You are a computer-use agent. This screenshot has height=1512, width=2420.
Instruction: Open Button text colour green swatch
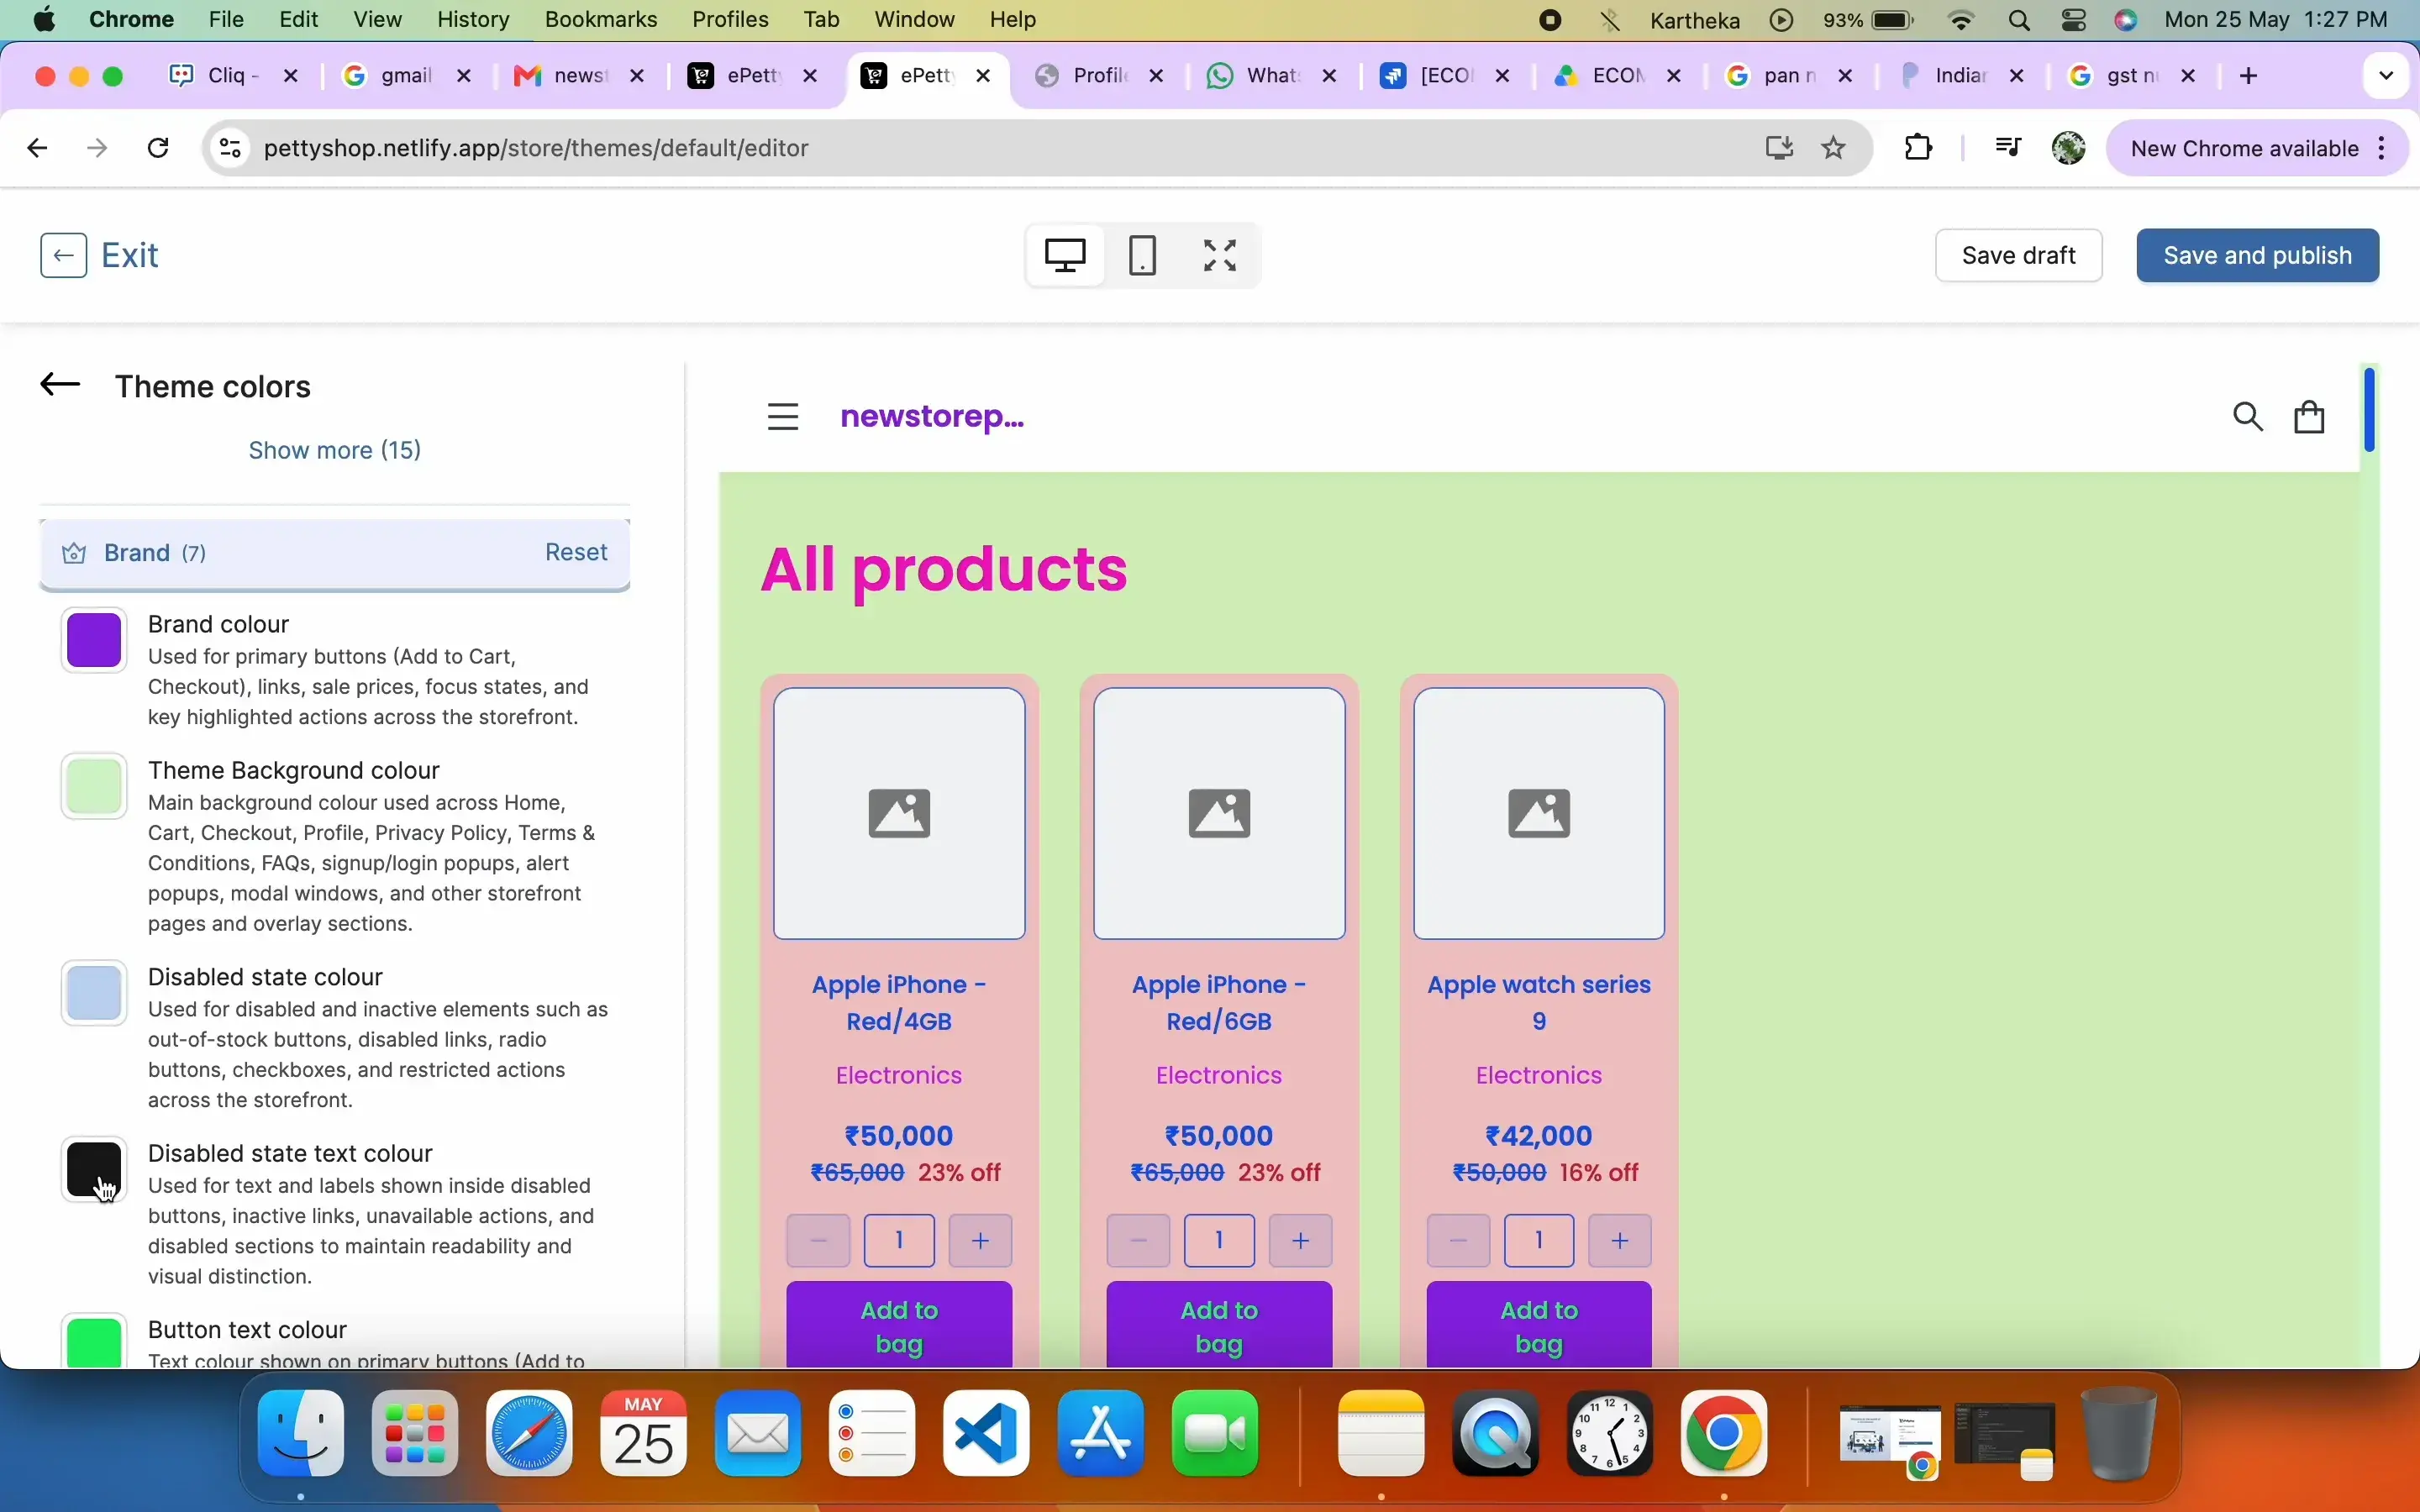coord(94,1342)
